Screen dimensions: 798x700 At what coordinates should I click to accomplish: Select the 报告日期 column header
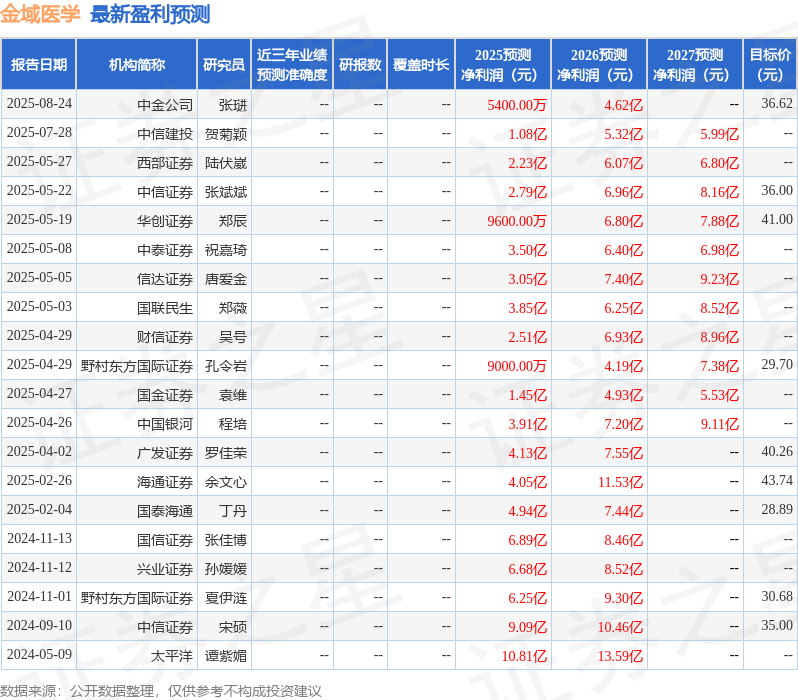(39, 65)
